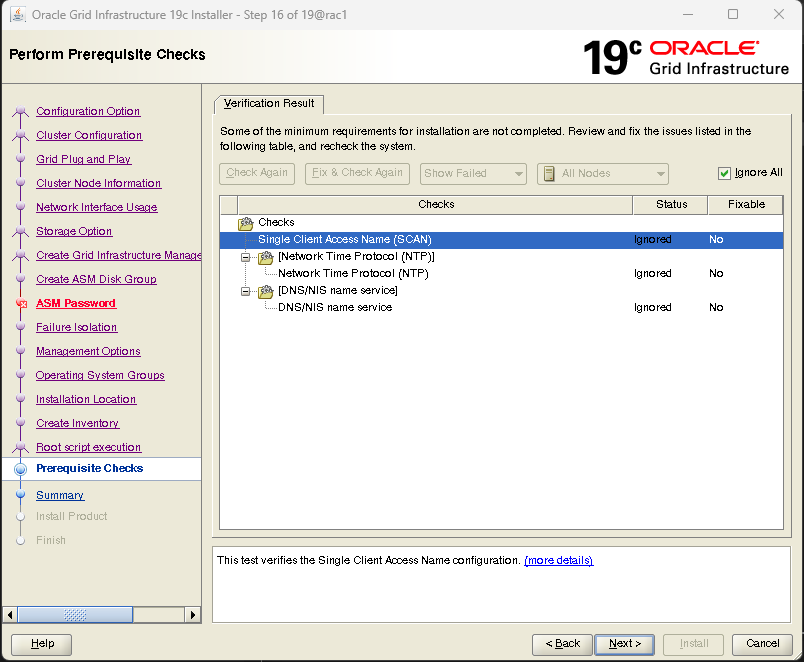Click the Prerequisite Checks current step bullet
This screenshot has width=804, height=662.
pos(21,469)
